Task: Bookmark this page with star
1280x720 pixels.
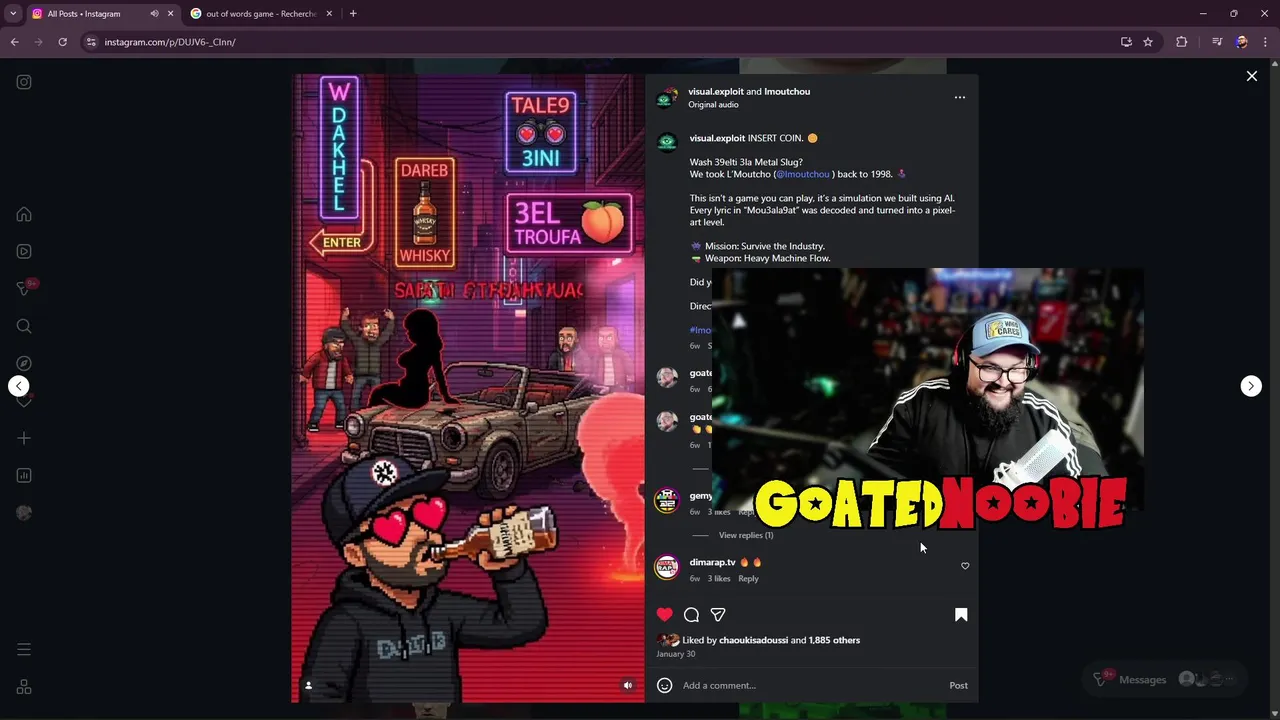Action: pos(1148,42)
